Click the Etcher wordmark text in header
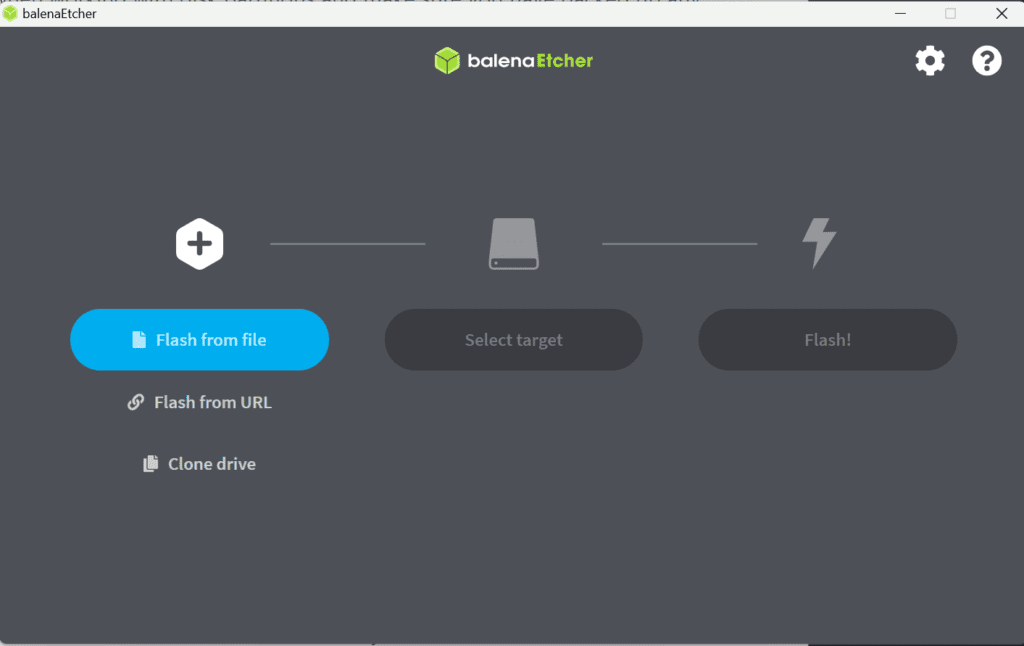 tap(561, 61)
